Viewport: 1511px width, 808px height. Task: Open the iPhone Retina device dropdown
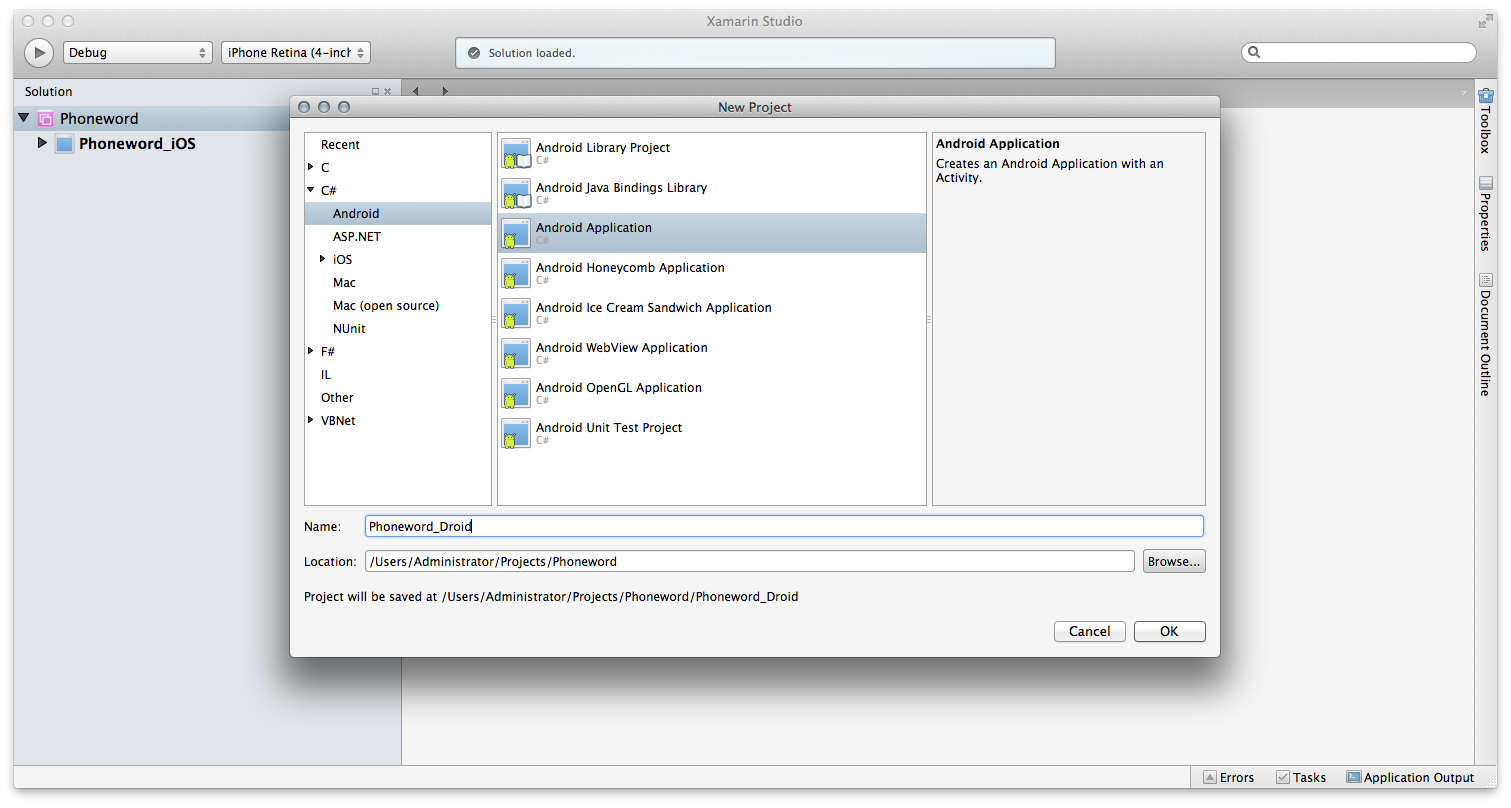pyautogui.click(x=295, y=53)
